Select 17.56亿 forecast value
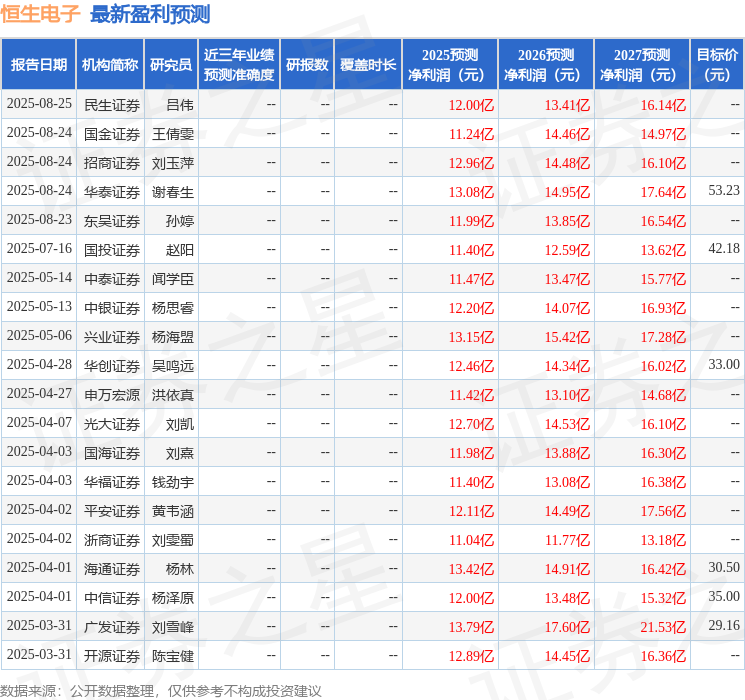745x700 pixels. [663, 511]
